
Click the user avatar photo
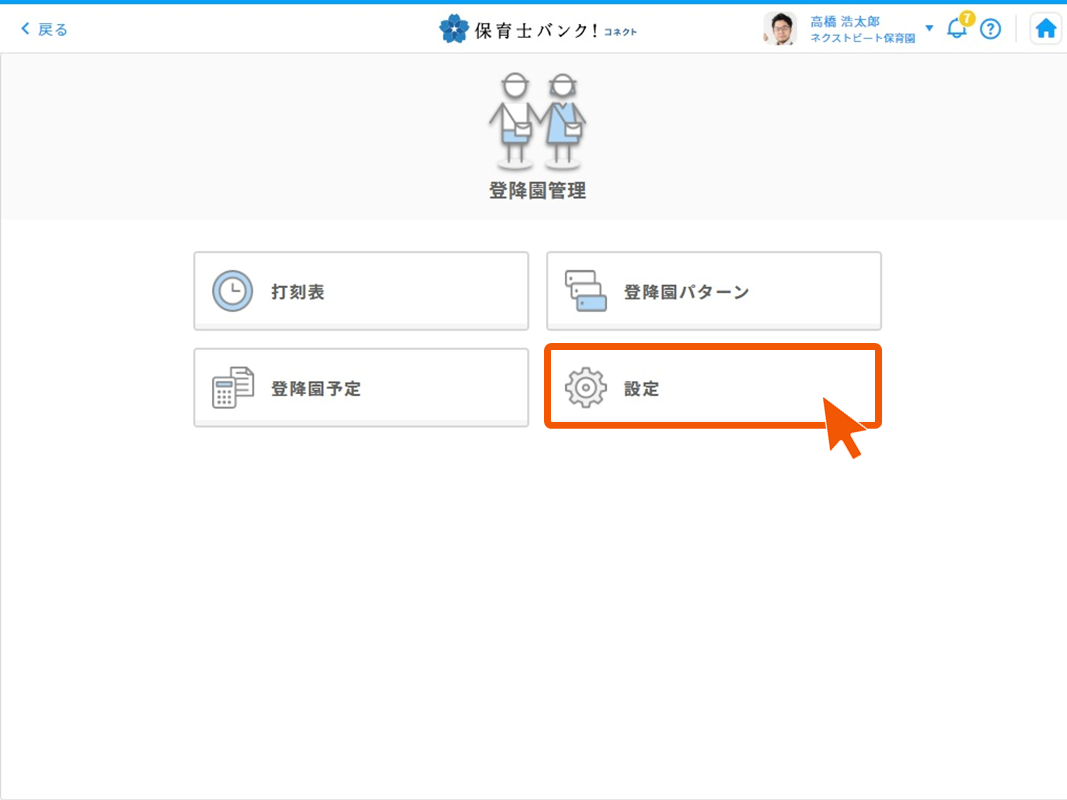point(780,27)
